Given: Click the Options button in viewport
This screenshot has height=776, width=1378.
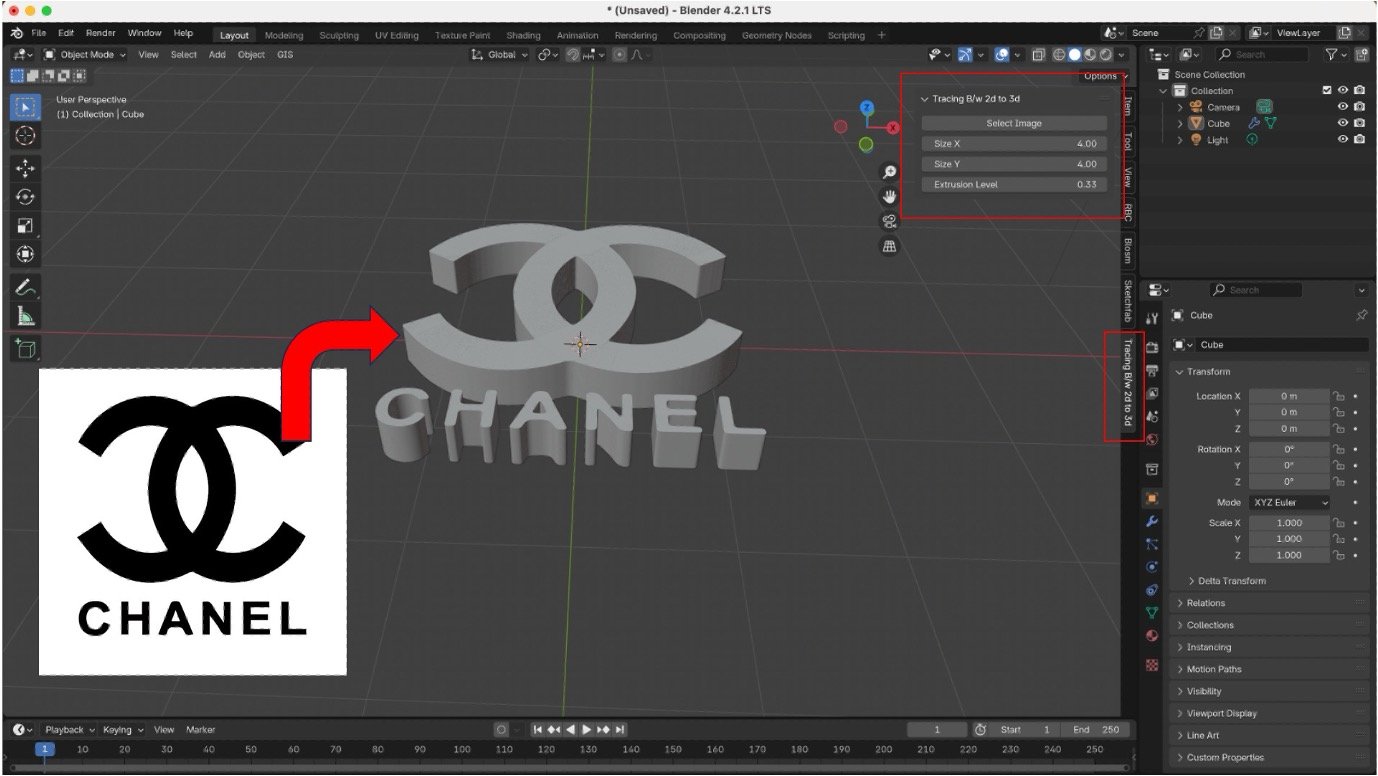Looking at the screenshot, I should pyautogui.click(x=1105, y=76).
